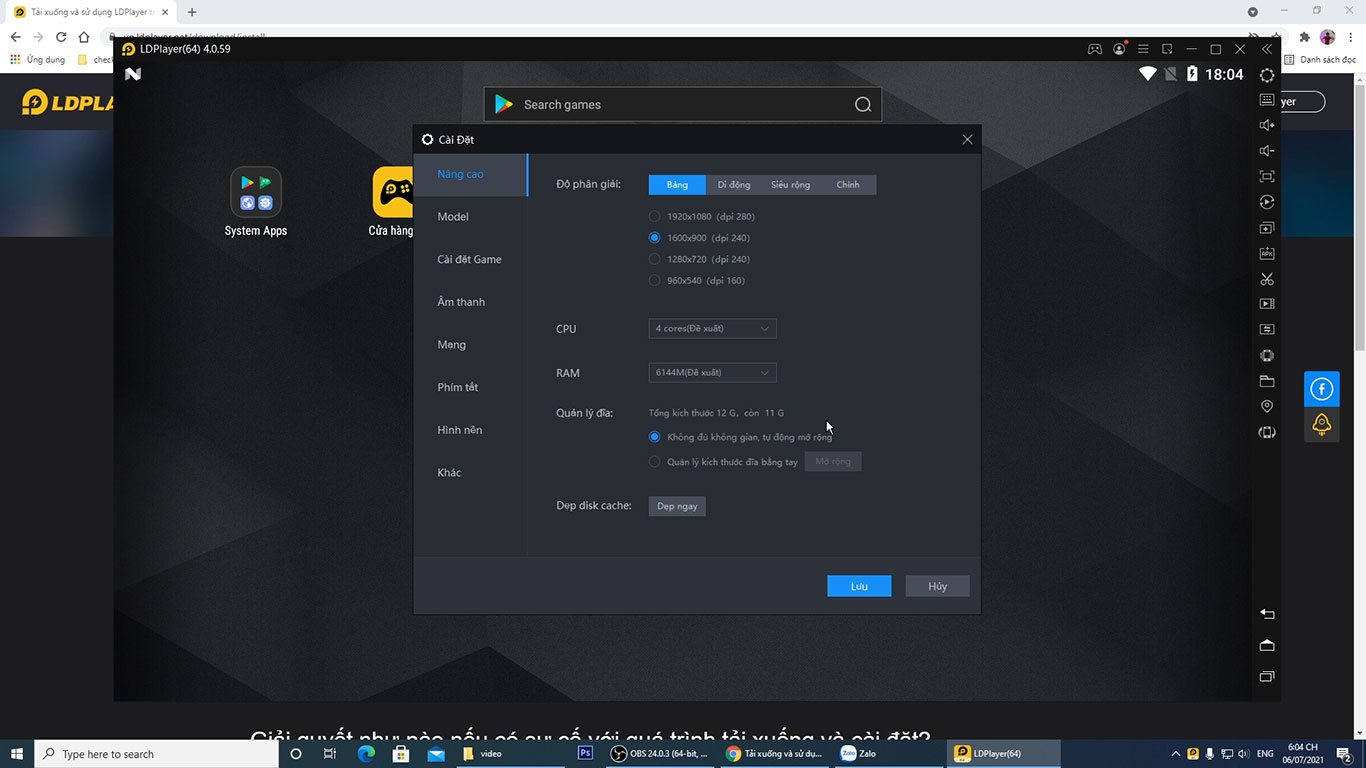1366x768 pixels.
Task: Open keyboard mapping in LDPlayer sidebar
Action: 1267,100
